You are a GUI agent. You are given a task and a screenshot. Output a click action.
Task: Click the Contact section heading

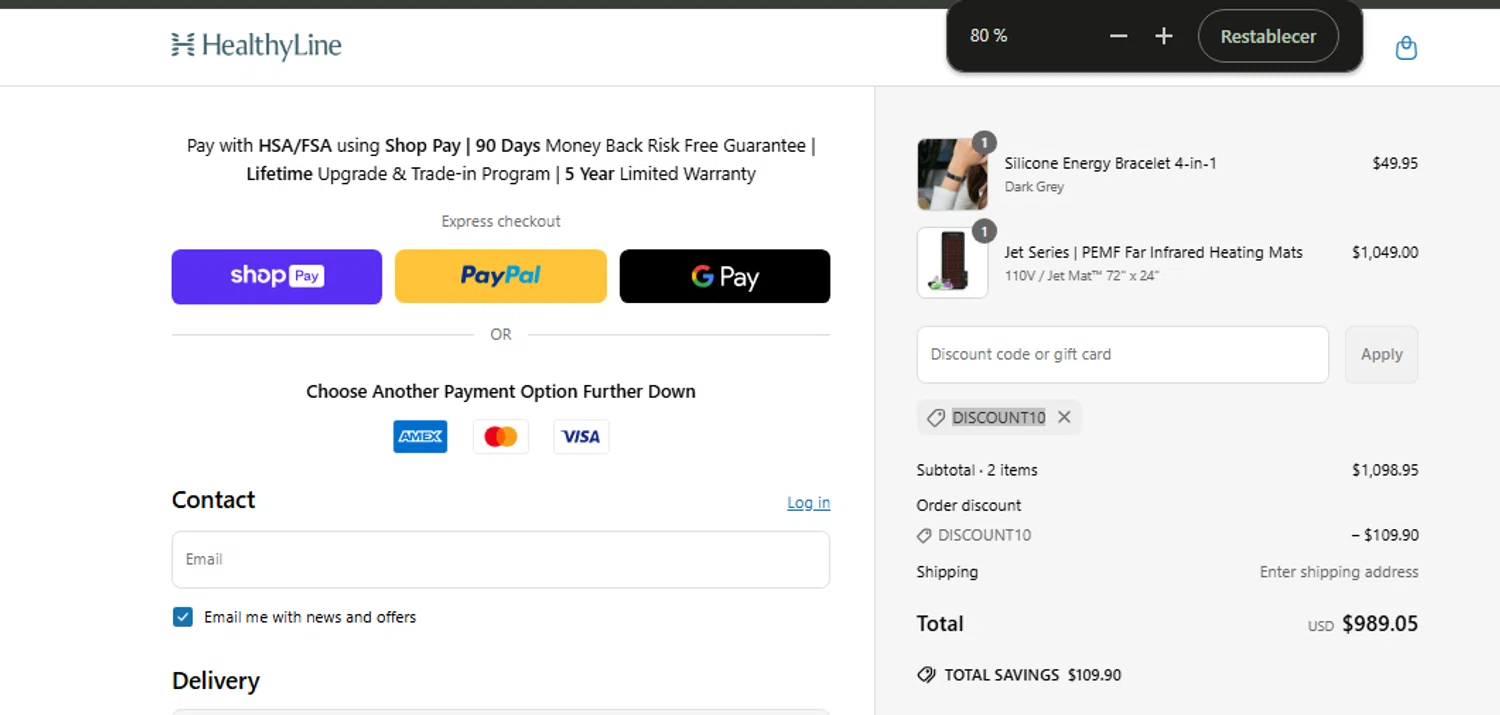213,500
